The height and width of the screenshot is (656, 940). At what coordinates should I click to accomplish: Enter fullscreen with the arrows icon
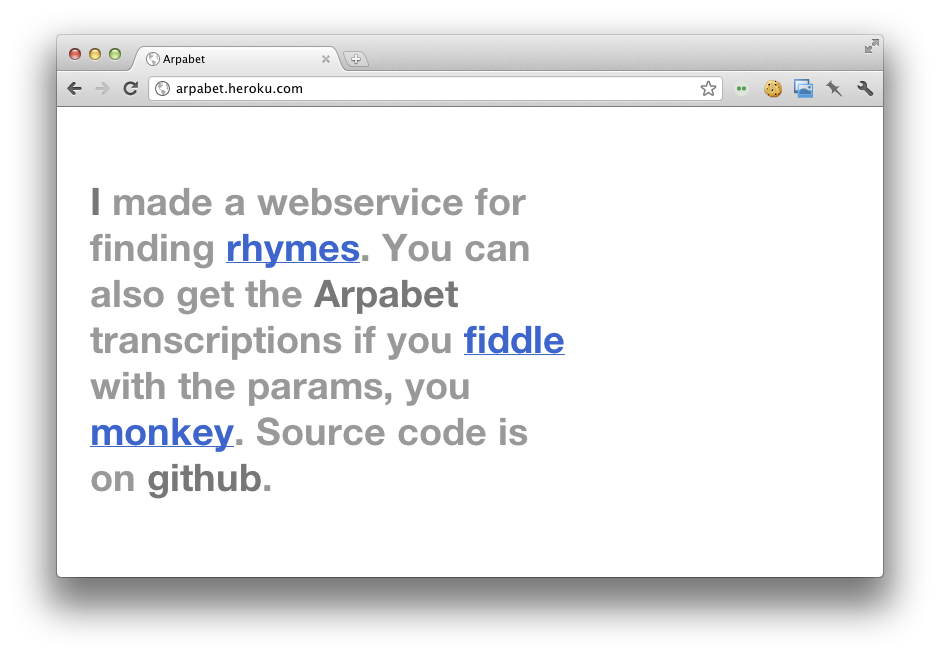coord(872,46)
